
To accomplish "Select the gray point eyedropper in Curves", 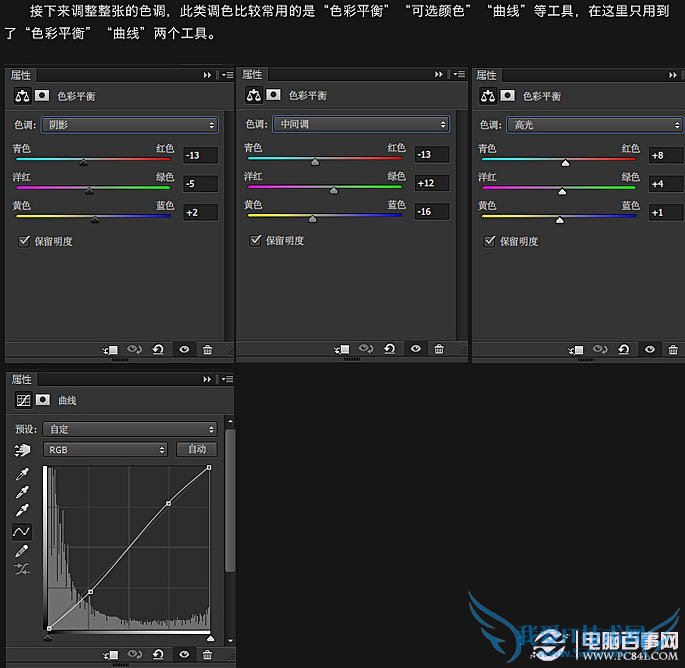I will click(22, 492).
